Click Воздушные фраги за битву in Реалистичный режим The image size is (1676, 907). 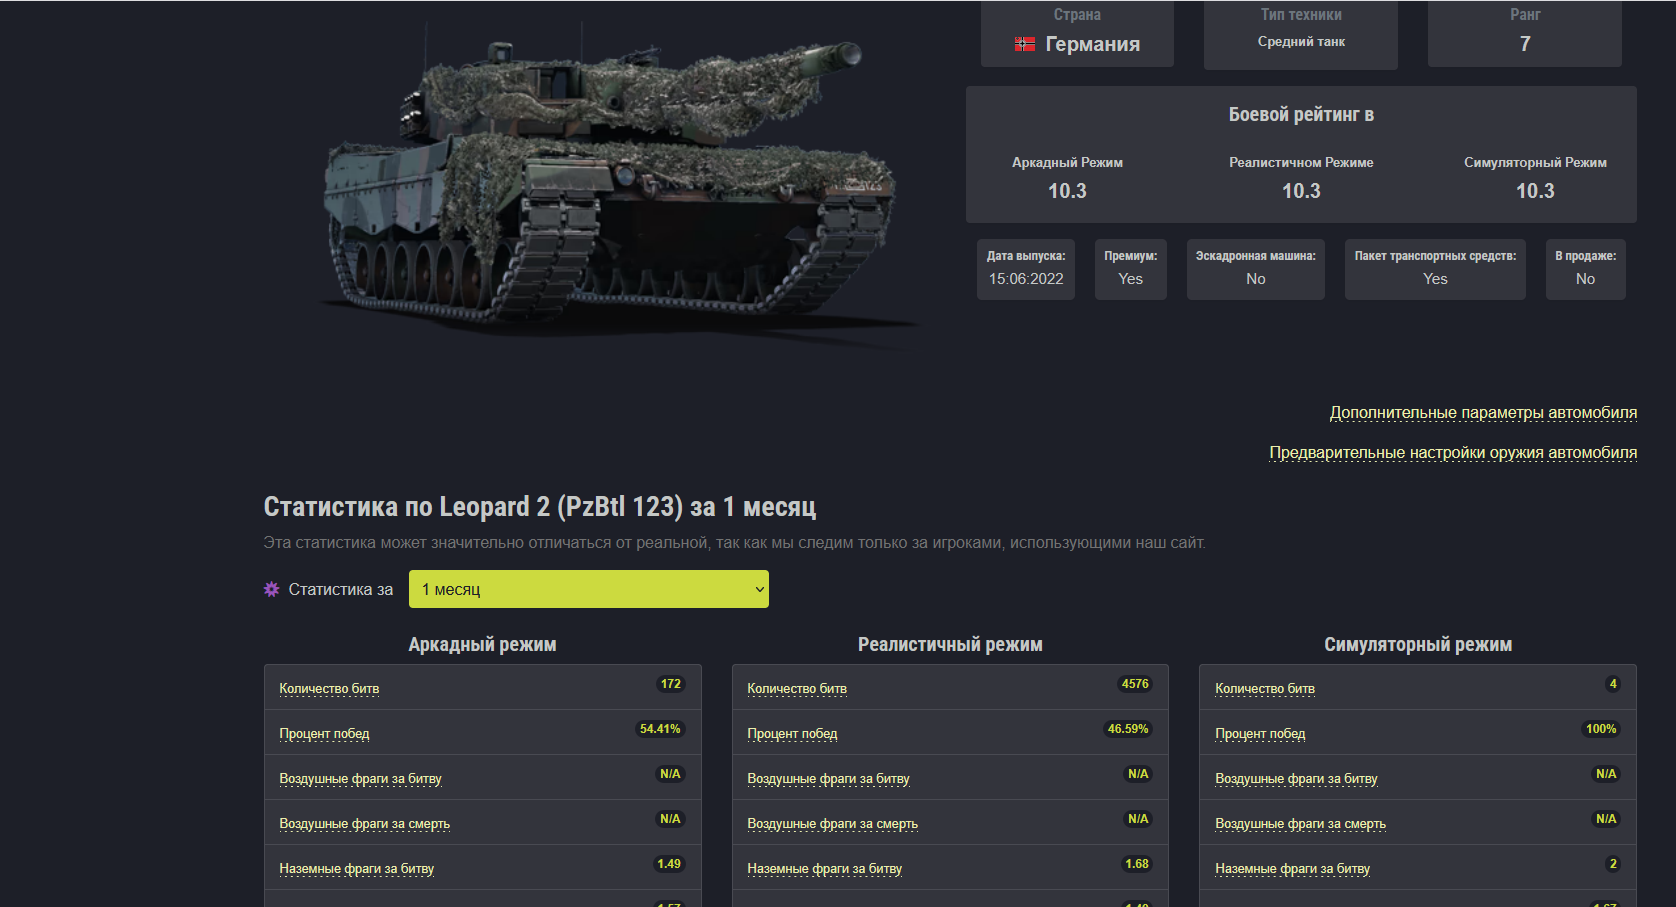(828, 779)
